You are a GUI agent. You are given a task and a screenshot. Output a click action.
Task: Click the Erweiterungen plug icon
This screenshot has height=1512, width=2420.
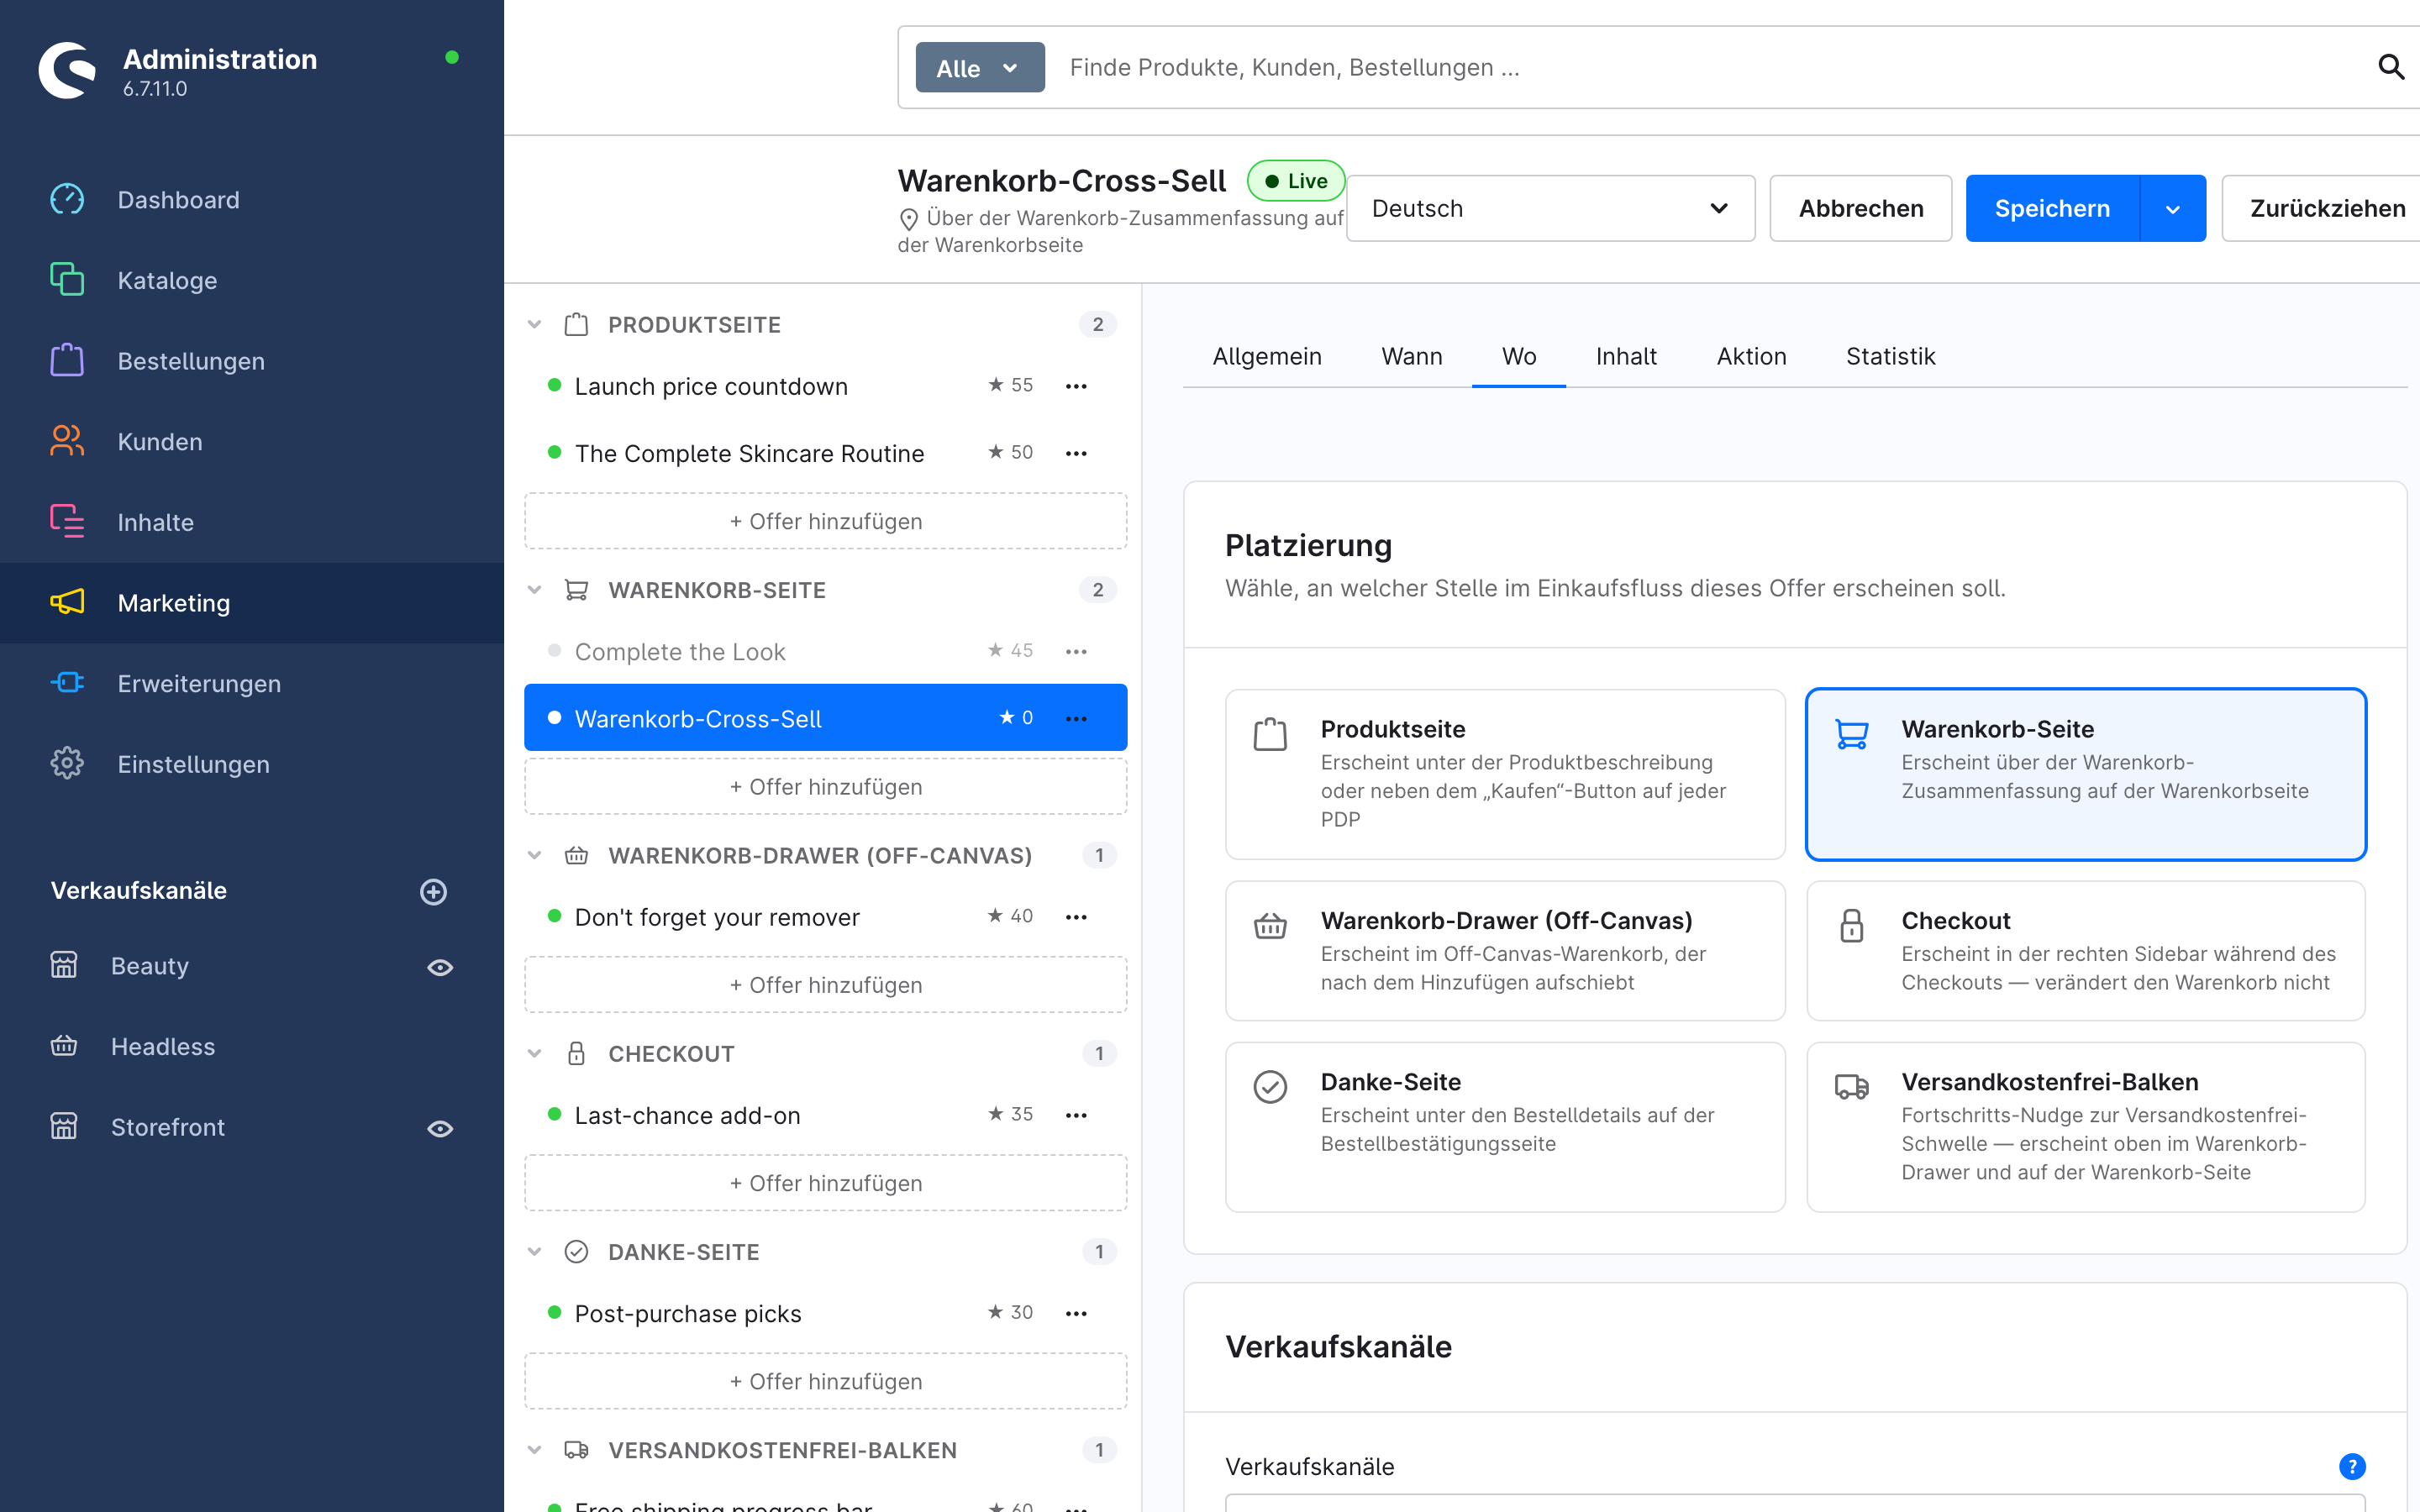point(67,683)
